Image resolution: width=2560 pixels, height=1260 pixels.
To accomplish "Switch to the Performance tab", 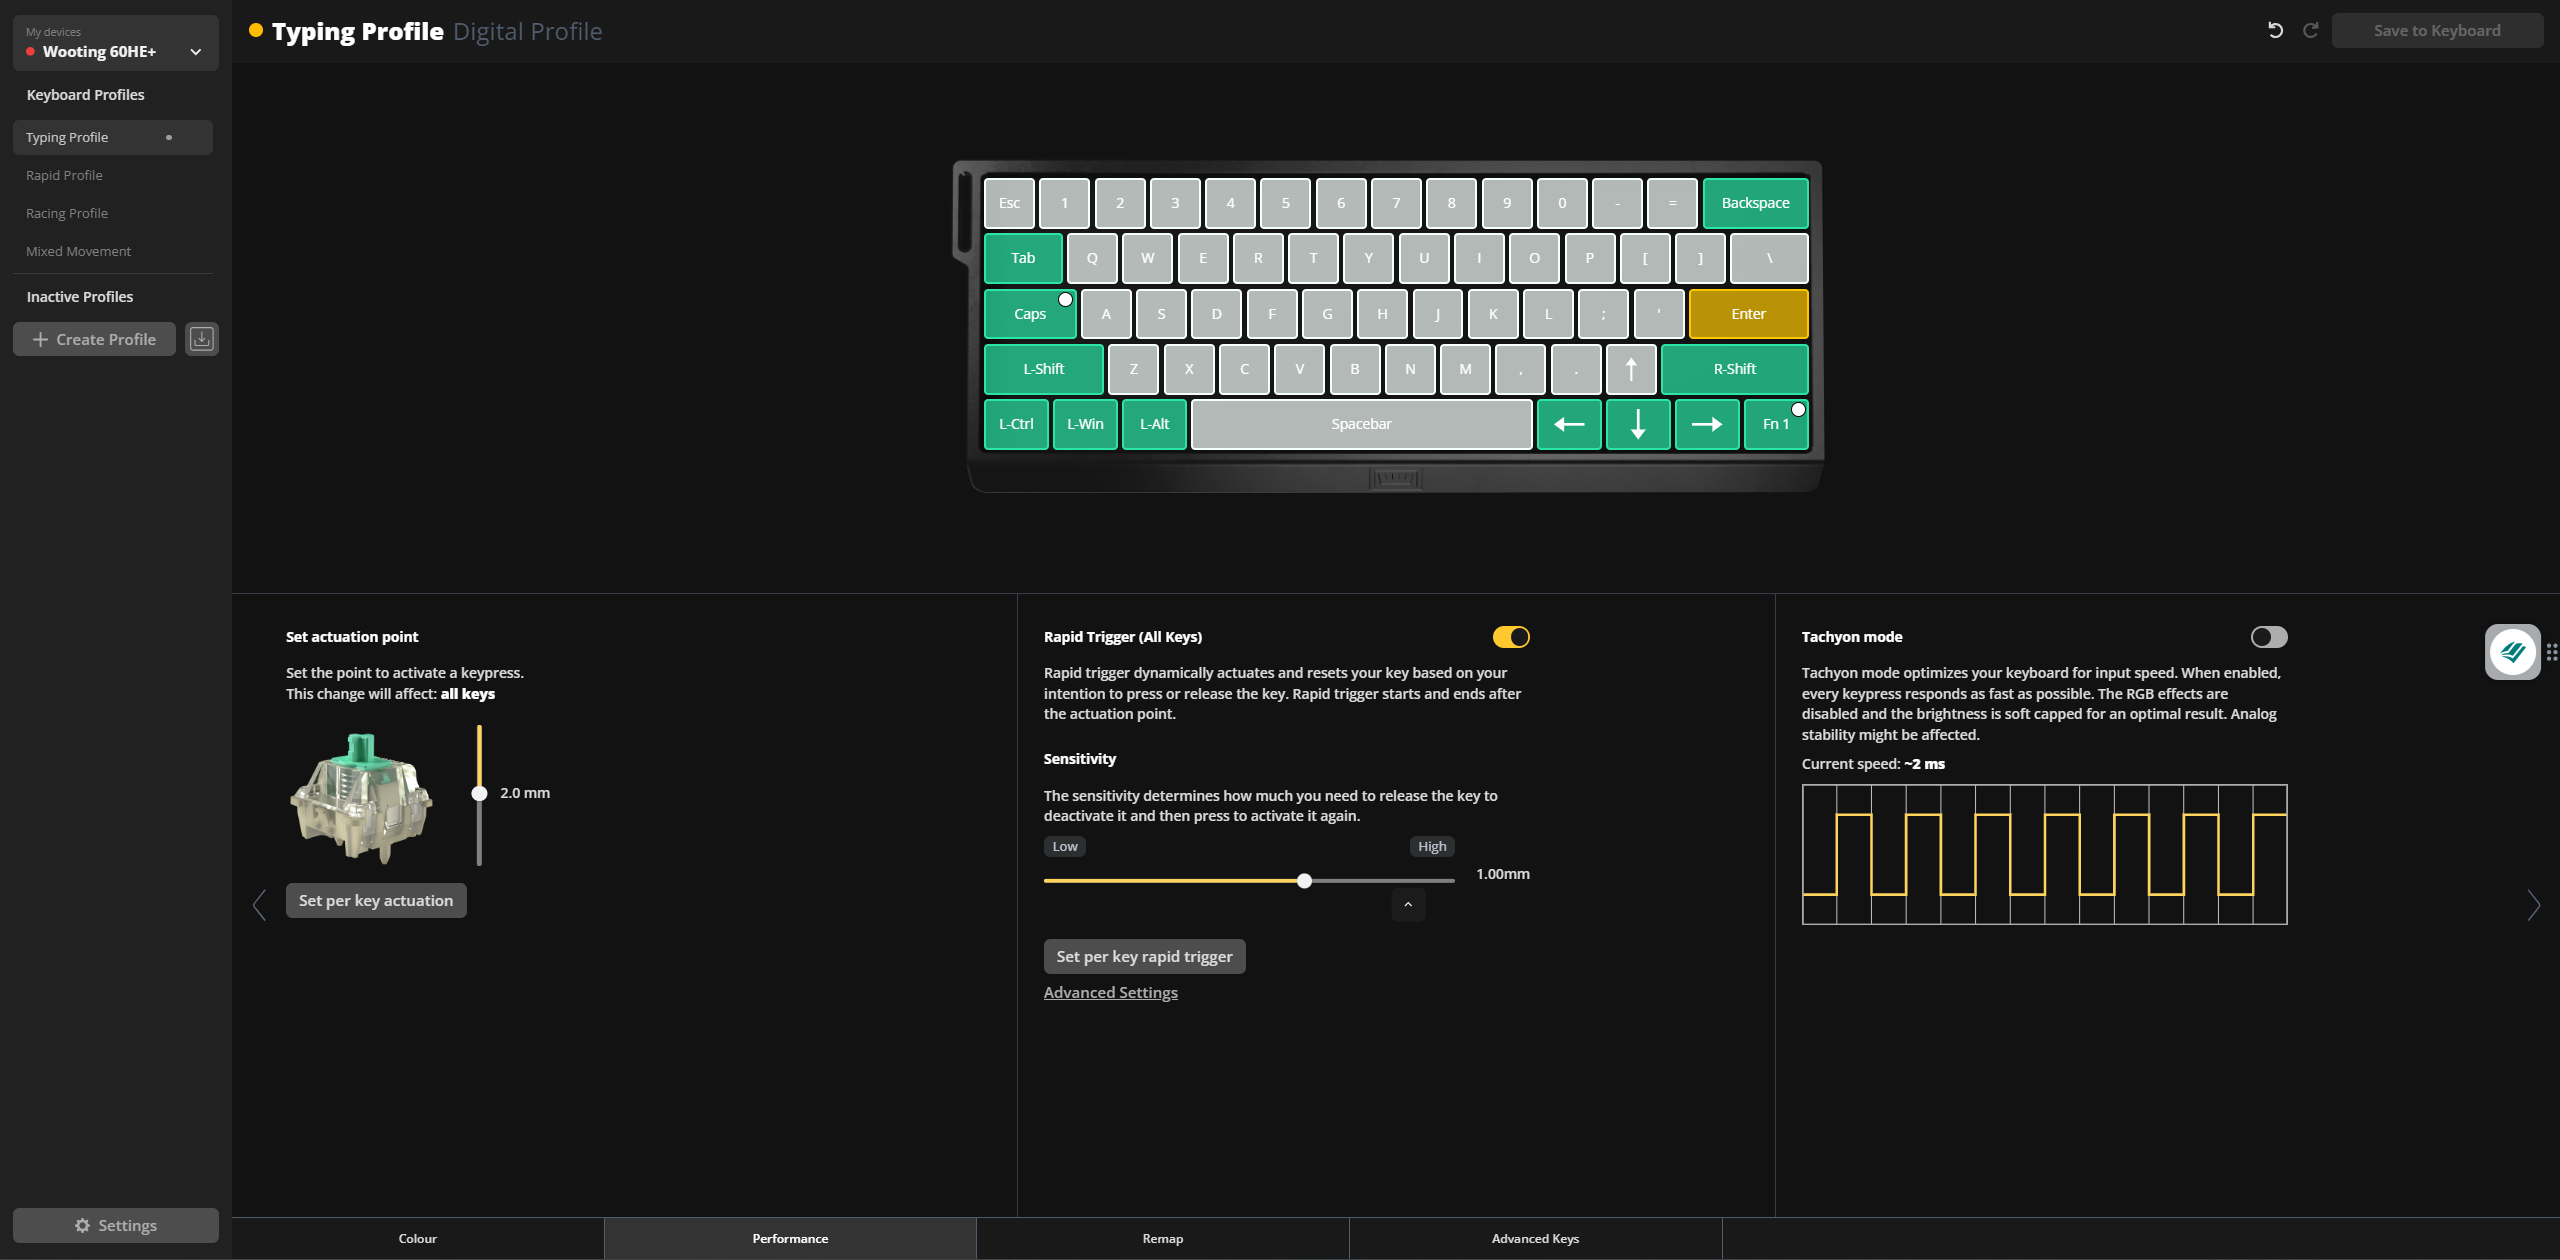I will pos(790,1238).
